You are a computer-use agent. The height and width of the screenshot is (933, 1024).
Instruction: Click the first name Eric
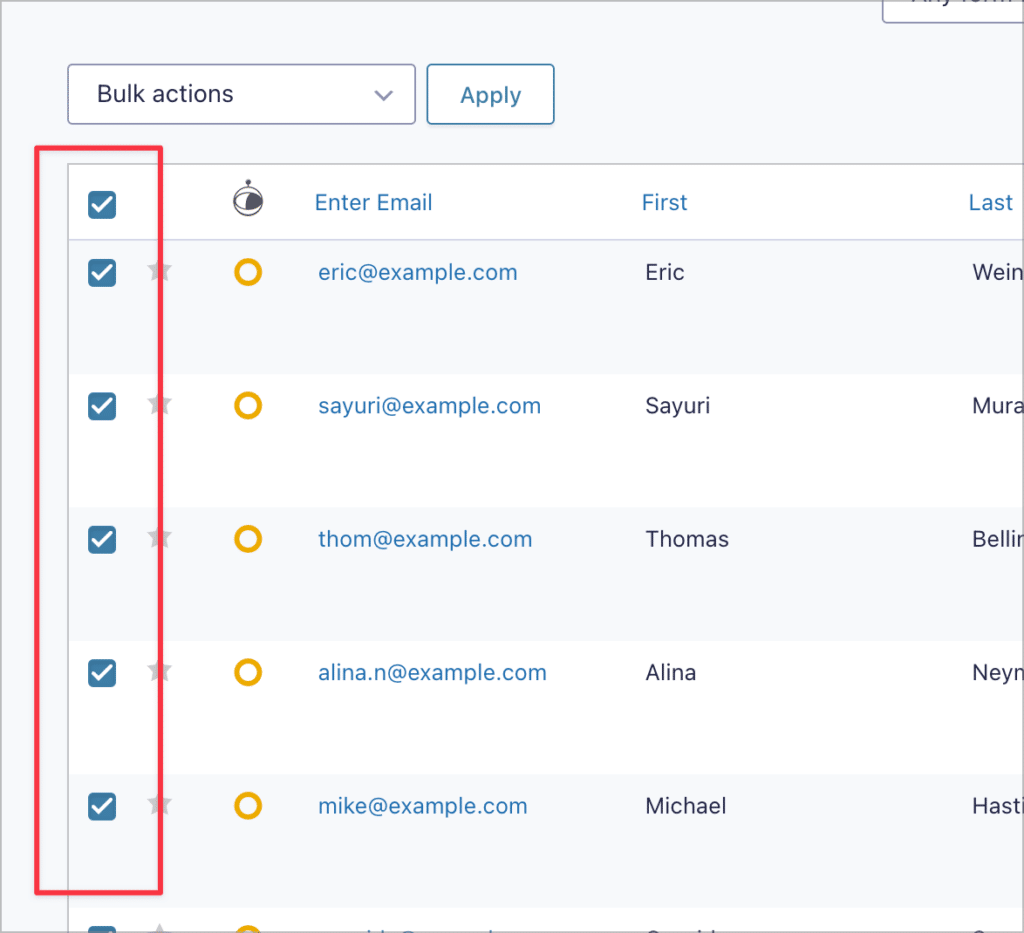(x=665, y=272)
